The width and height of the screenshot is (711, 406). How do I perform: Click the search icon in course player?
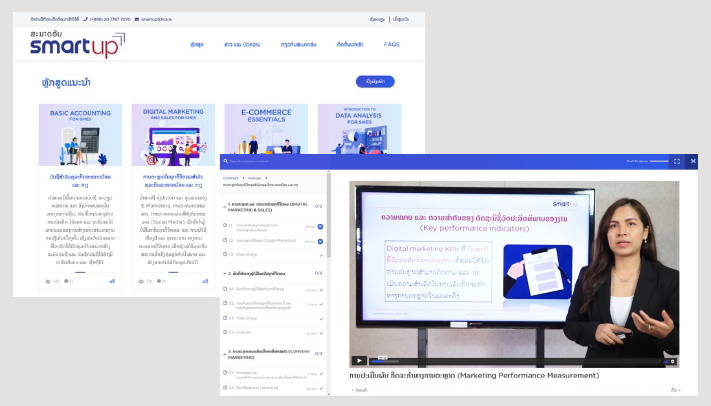[x=226, y=161]
